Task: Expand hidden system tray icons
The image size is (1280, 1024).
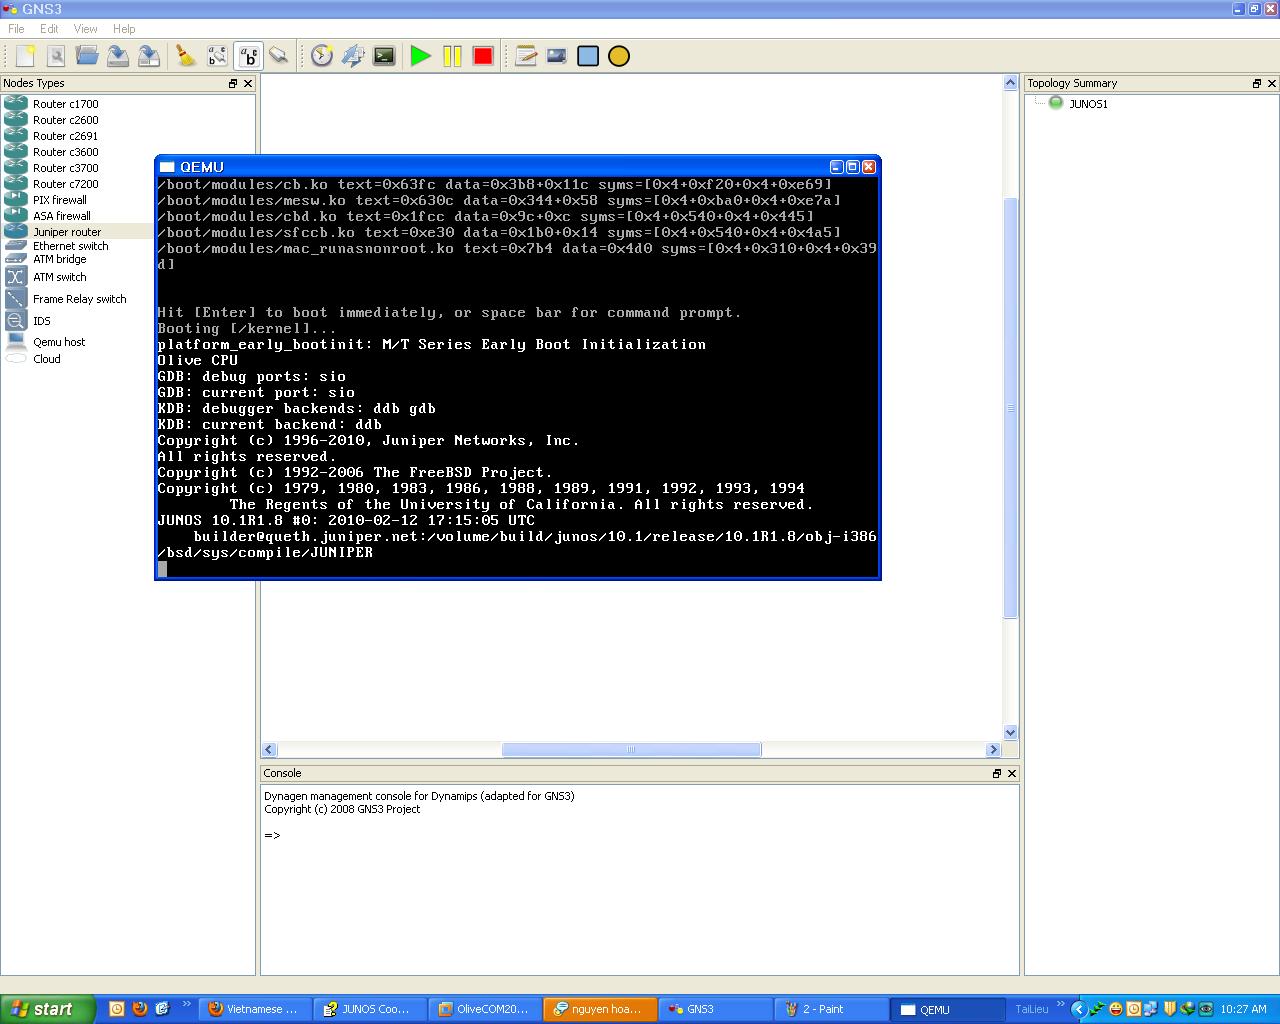Action: click(1078, 1010)
